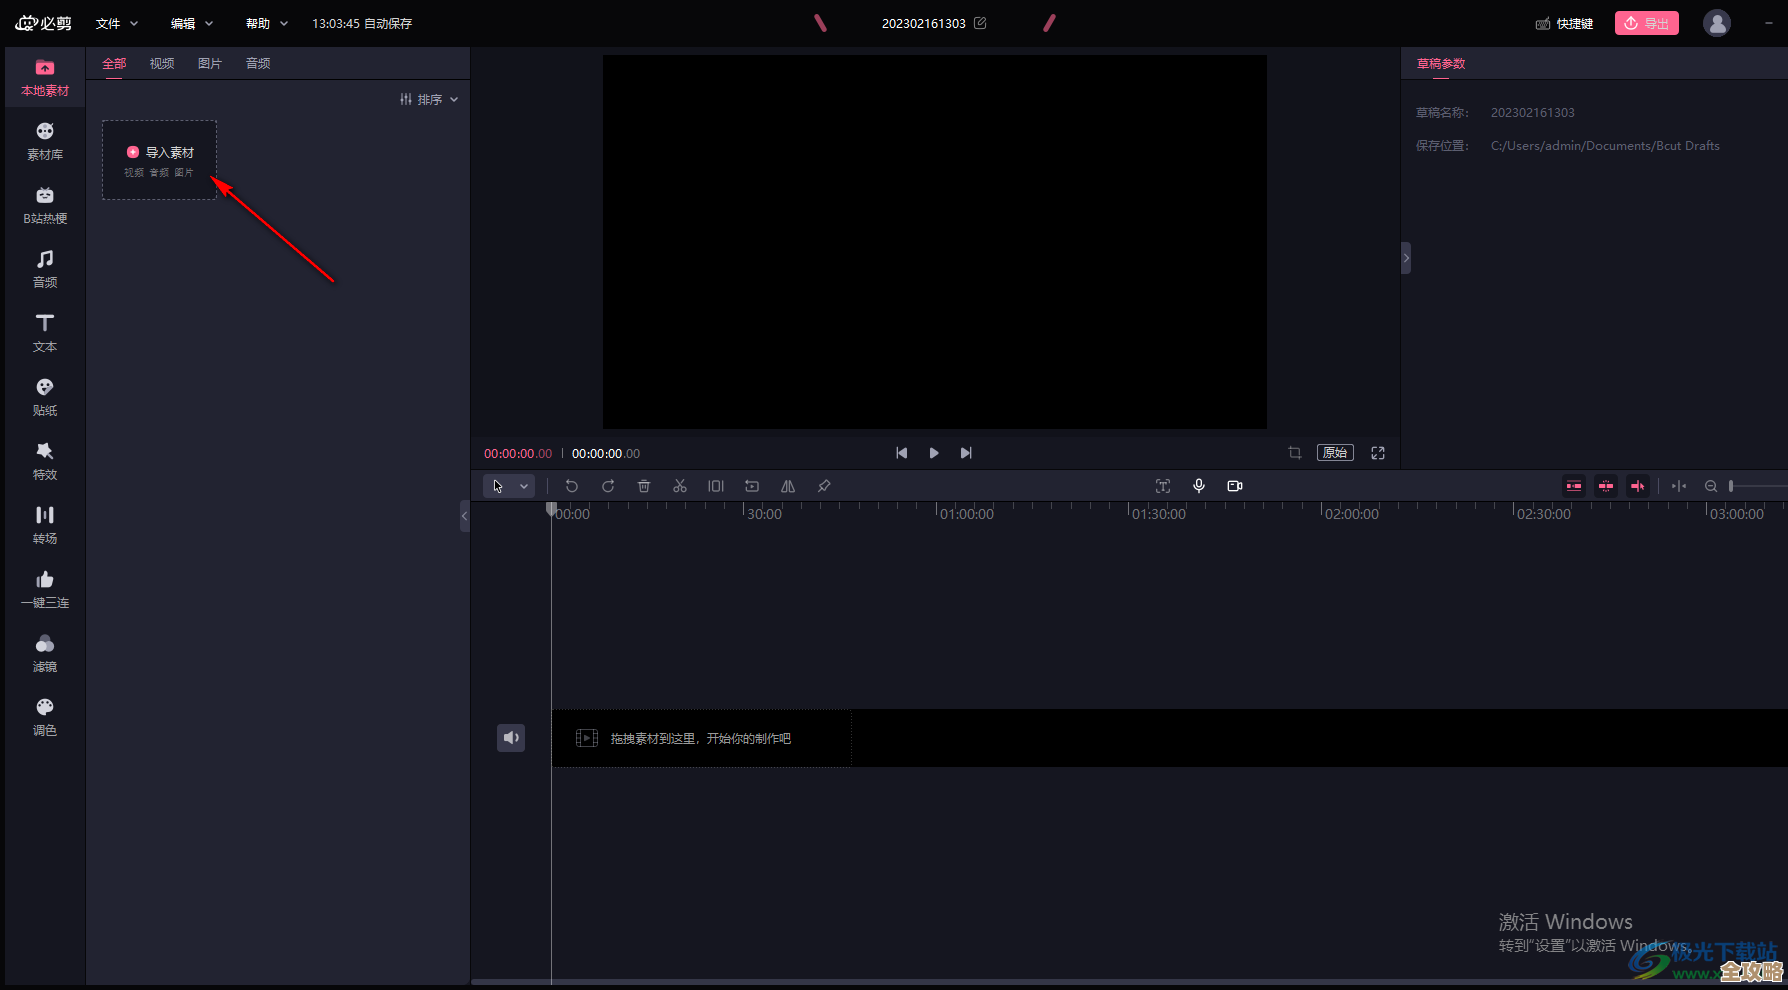Select the 贴纸 sticker tool

click(x=45, y=397)
